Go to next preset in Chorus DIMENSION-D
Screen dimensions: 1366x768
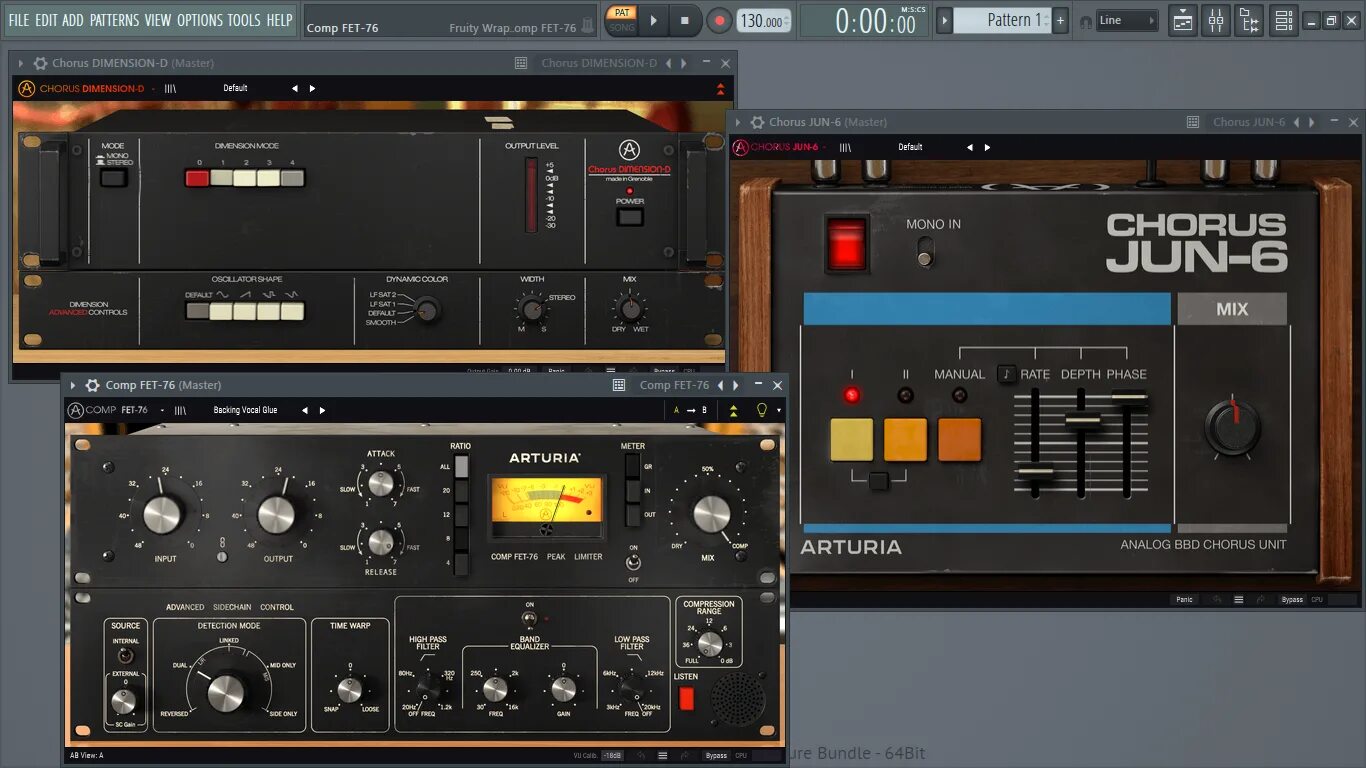click(312, 88)
